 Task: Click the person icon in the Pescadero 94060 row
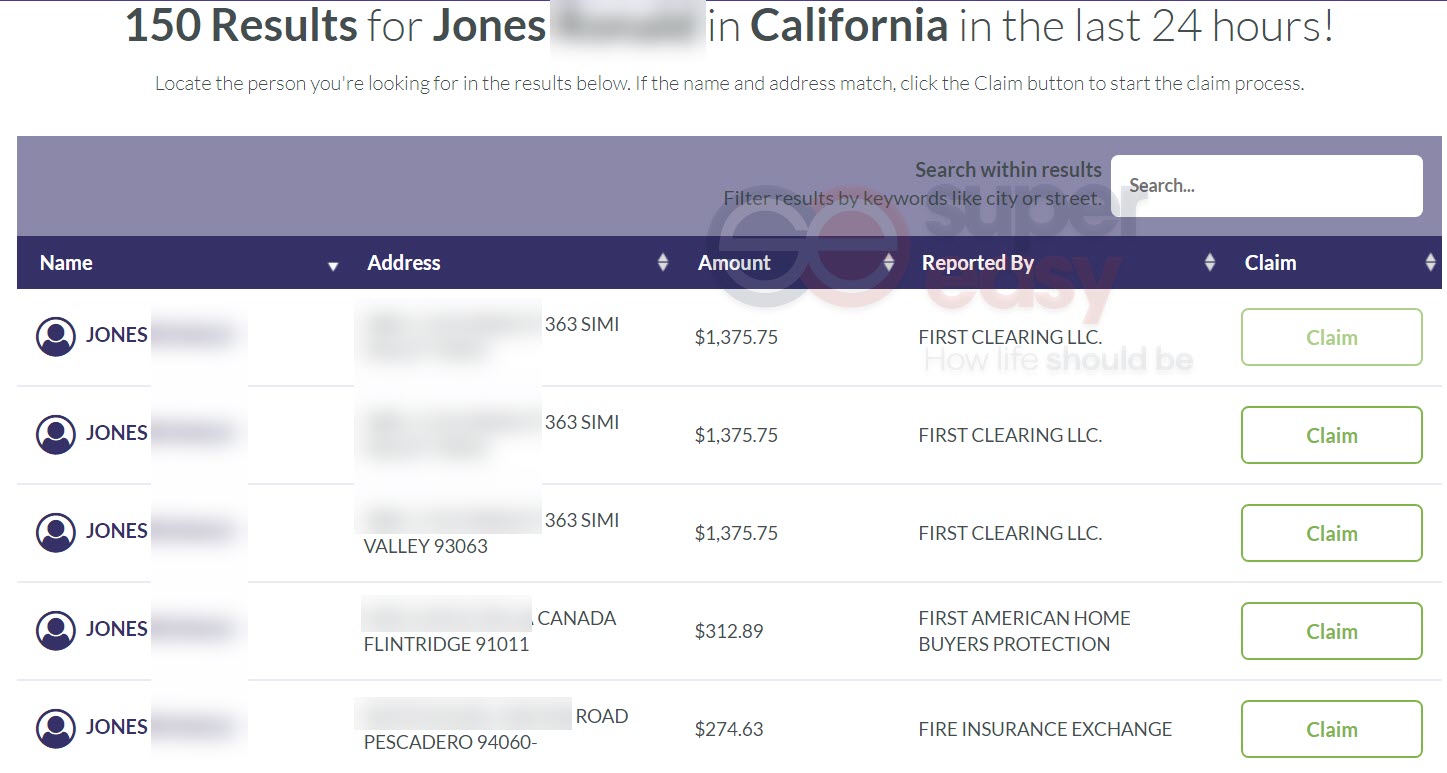[x=56, y=729]
